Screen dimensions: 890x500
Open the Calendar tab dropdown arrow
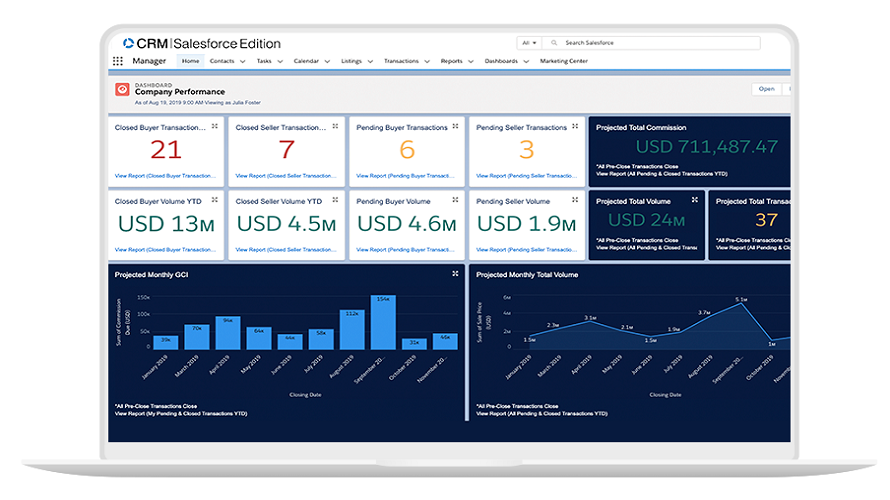tap(327, 61)
